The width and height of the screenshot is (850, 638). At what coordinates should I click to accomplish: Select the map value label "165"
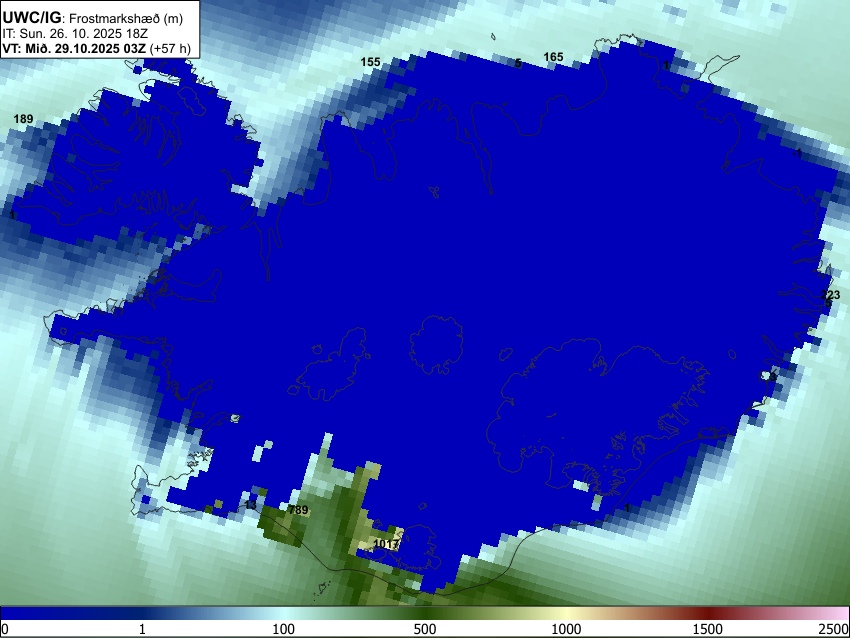coord(553,57)
